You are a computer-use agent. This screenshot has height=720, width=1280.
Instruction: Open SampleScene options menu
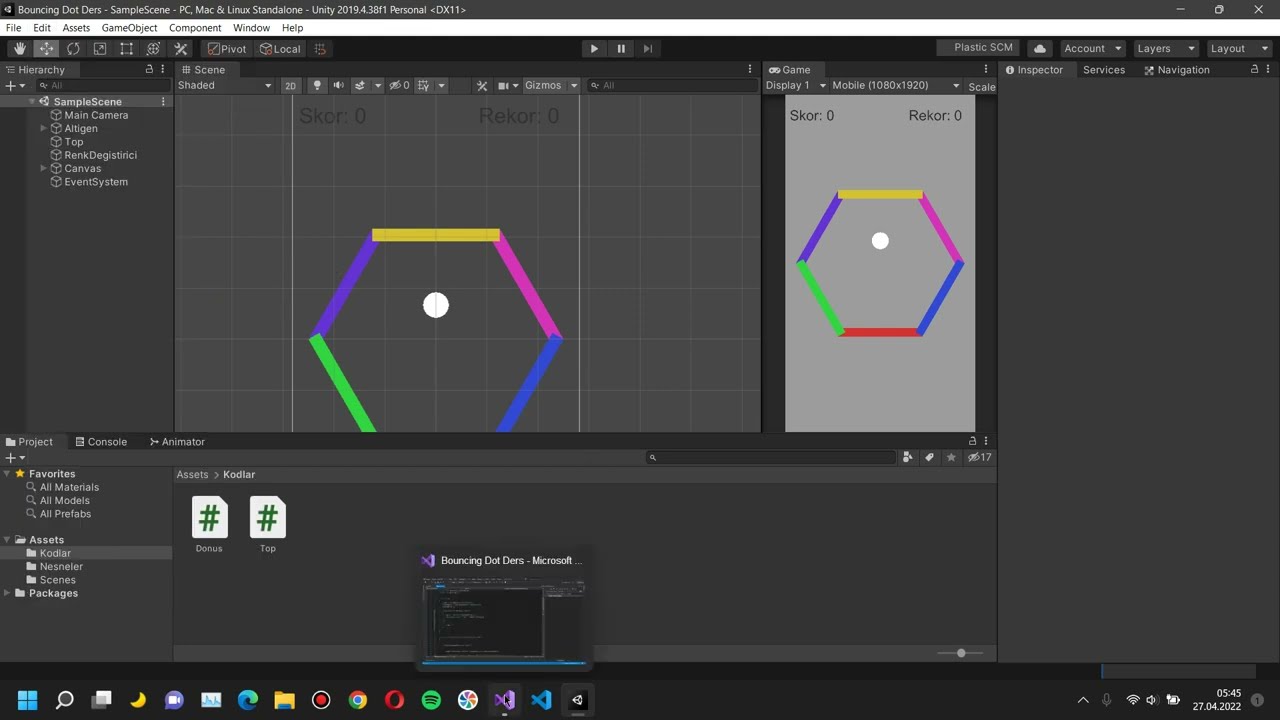click(x=163, y=102)
